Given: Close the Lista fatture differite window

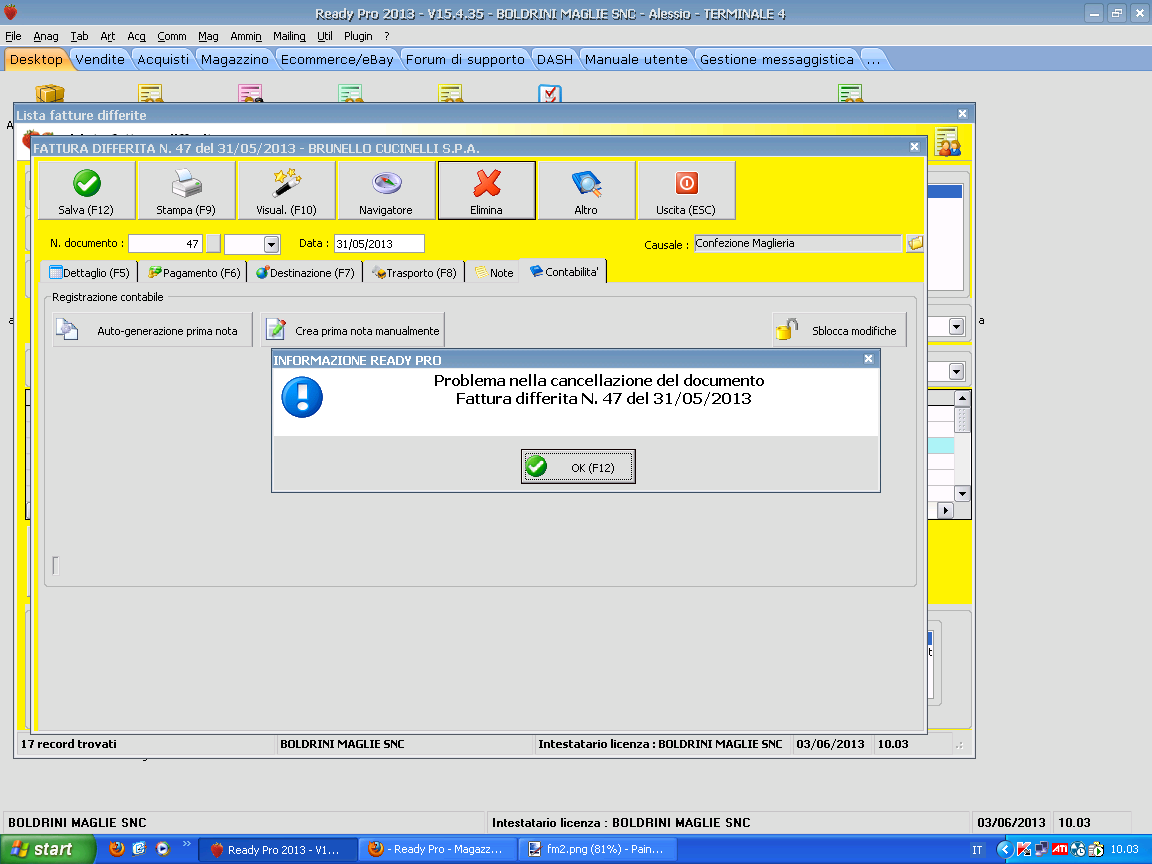Looking at the screenshot, I should click(962, 114).
